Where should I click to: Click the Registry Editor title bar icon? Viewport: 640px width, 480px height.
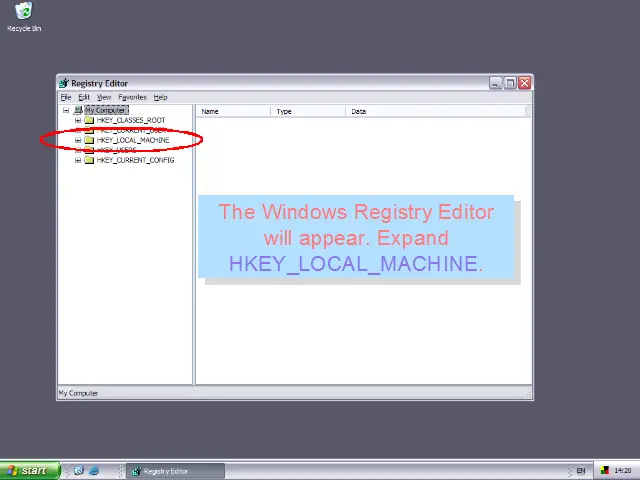[x=64, y=83]
